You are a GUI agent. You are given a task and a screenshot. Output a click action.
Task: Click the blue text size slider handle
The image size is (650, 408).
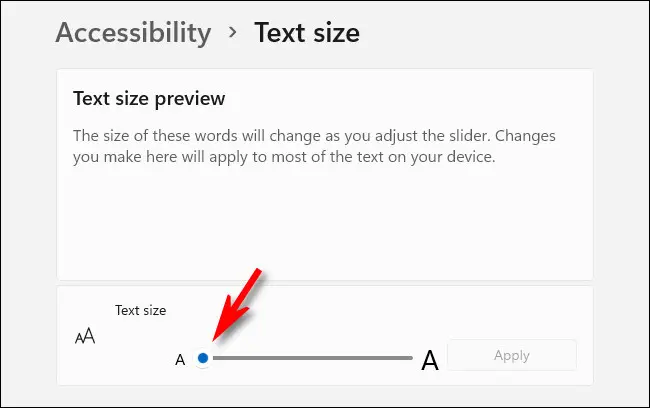click(203, 357)
